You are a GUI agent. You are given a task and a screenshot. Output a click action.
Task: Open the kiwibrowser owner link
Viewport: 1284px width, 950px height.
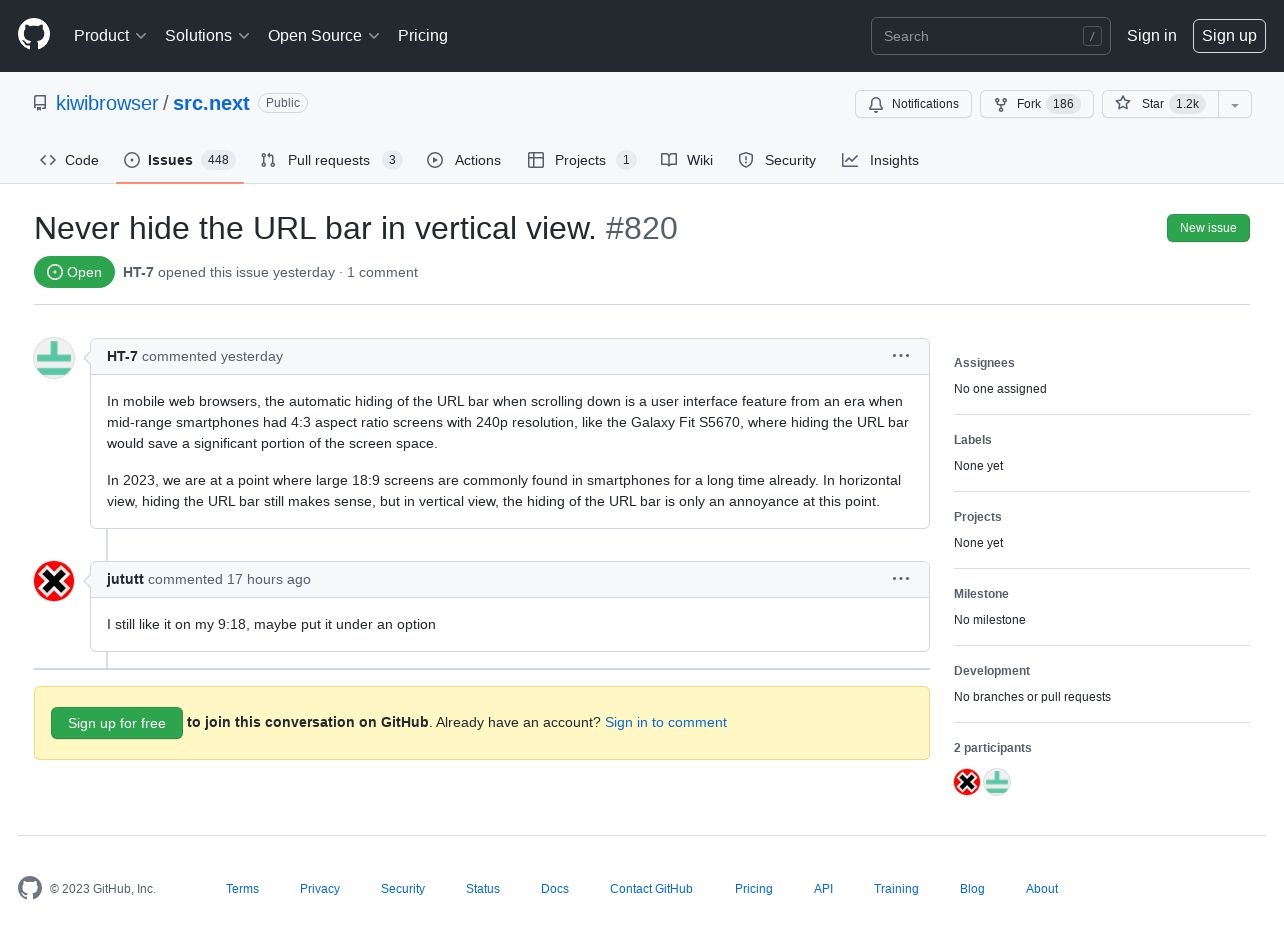107,103
